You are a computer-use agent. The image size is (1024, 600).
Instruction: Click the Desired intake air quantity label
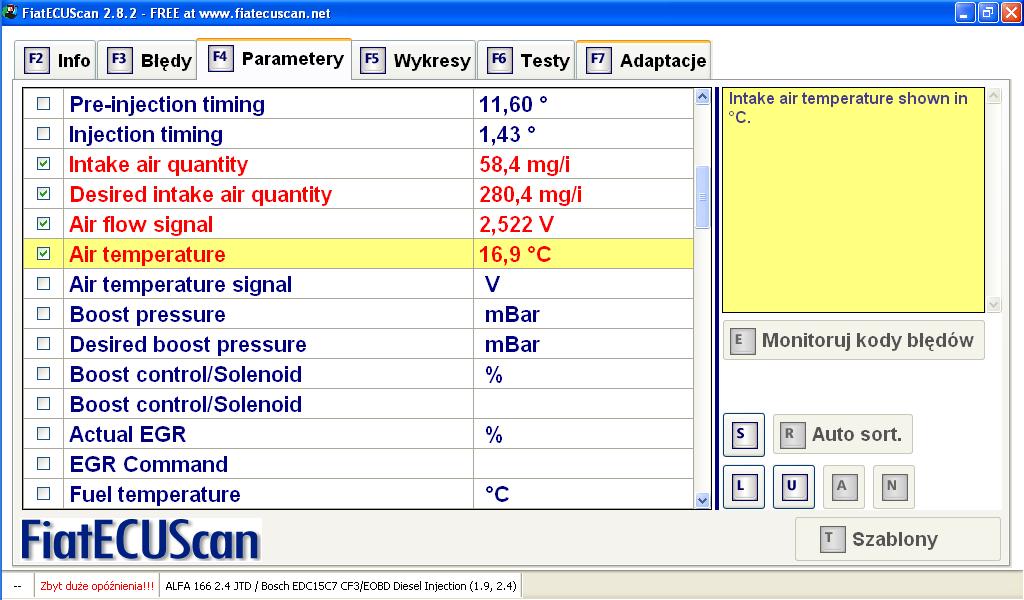tap(200, 195)
